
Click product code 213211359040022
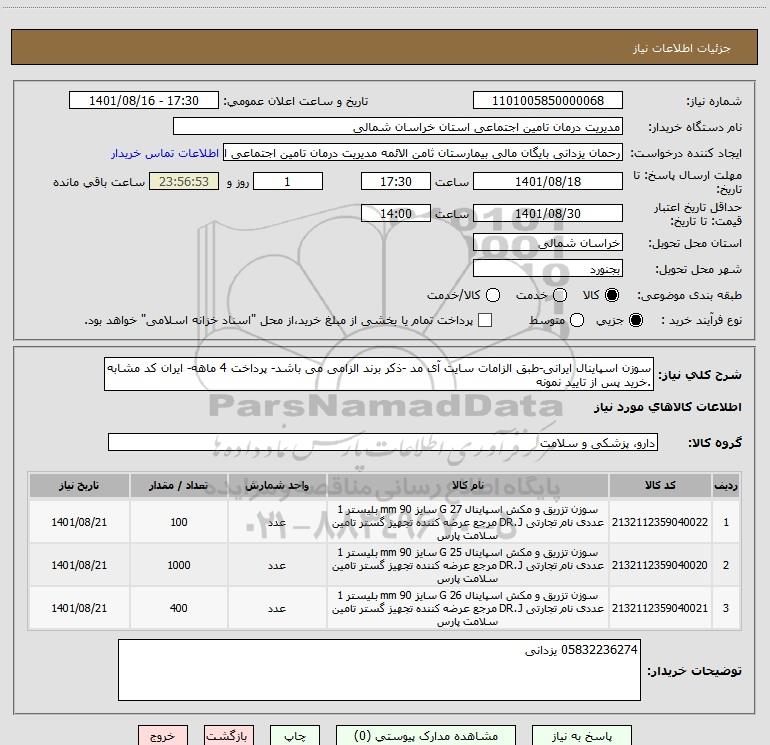[x=660, y=522]
